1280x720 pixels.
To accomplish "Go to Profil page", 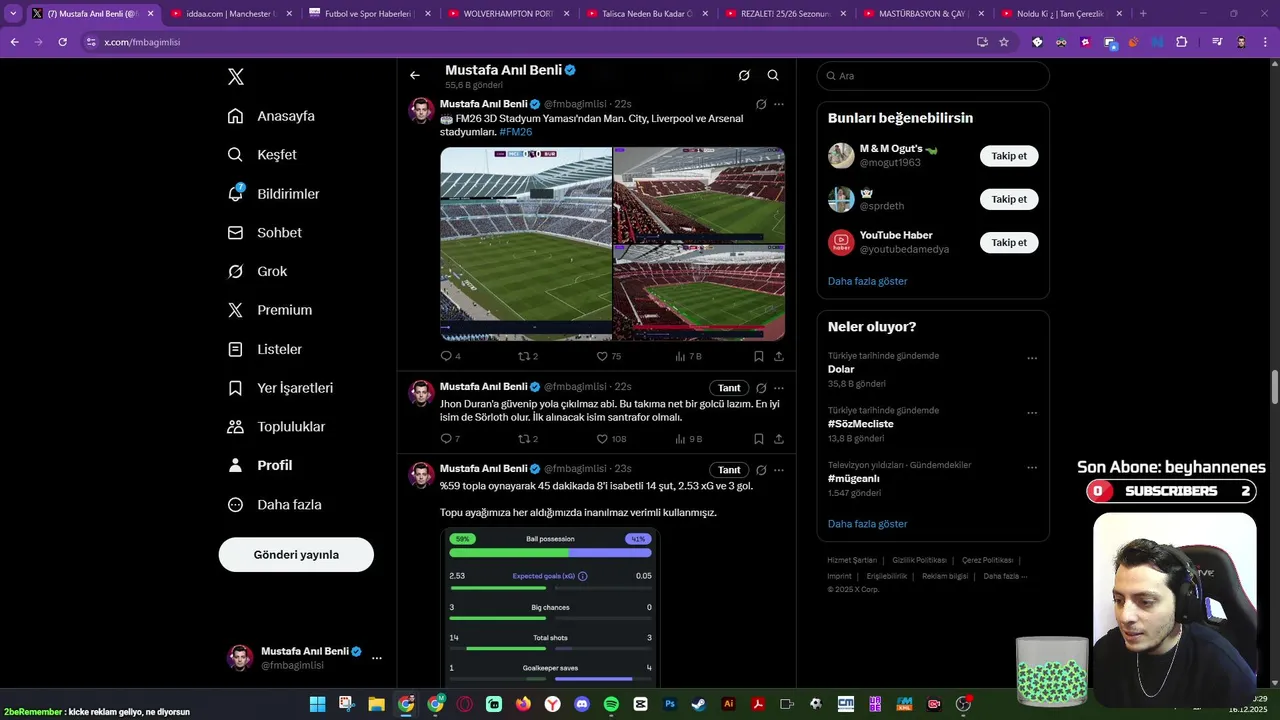I will coord(259,465).
